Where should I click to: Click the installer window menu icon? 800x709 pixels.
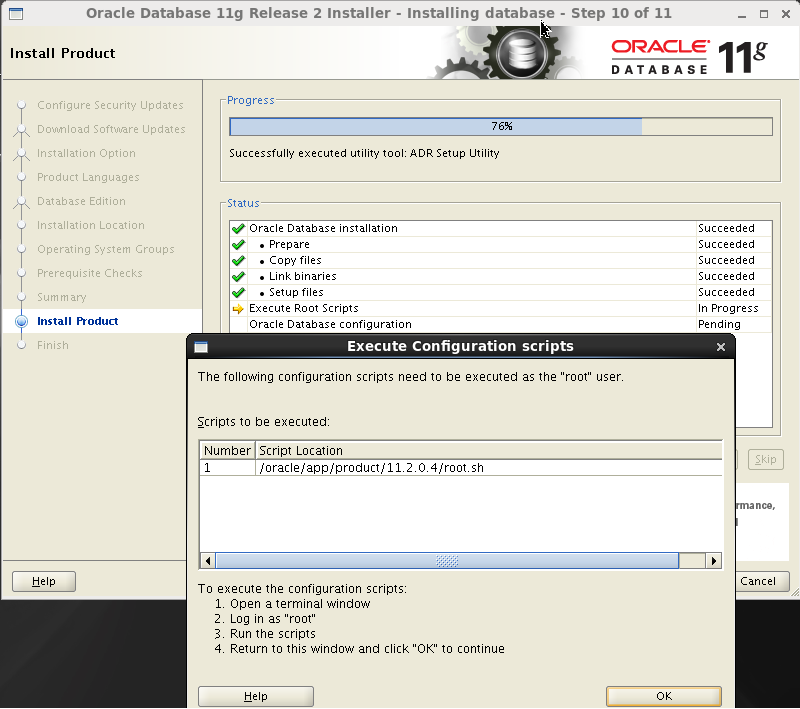(16, 14)
